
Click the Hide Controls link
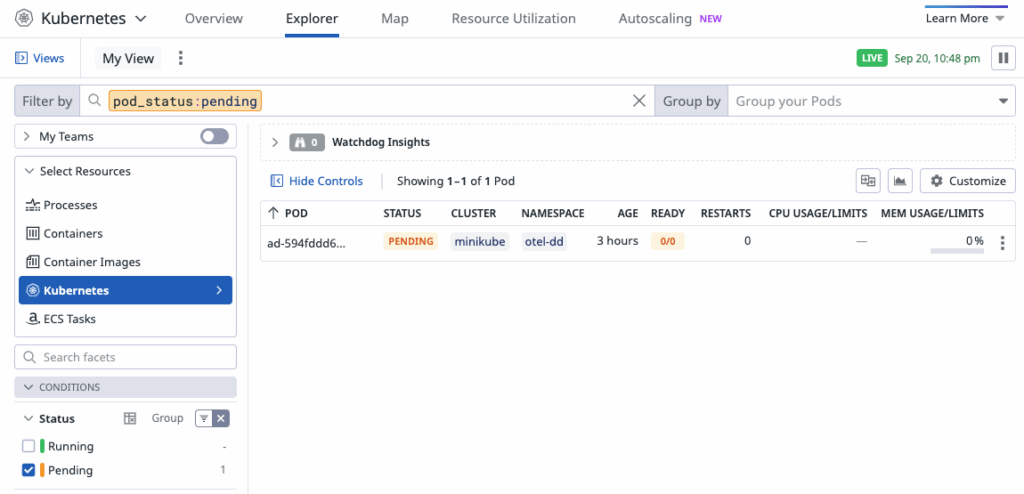317,181
